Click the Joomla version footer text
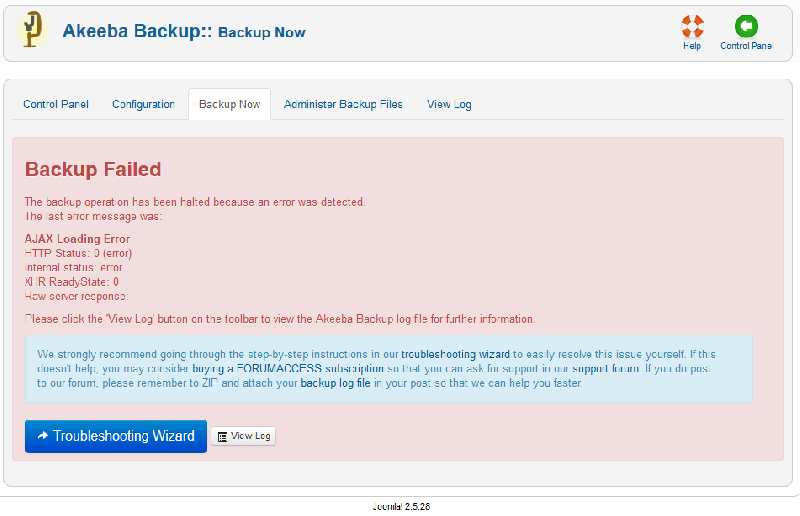The image size is (800, 516). tap(400, 506)
